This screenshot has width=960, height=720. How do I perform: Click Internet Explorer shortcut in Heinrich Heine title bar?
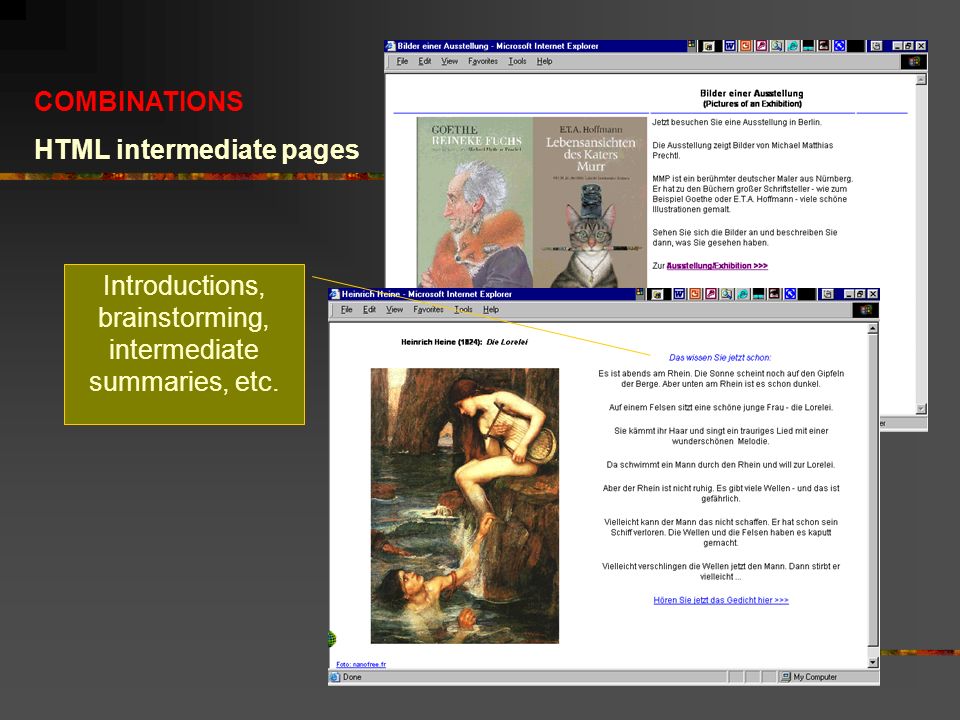point(742,294)
